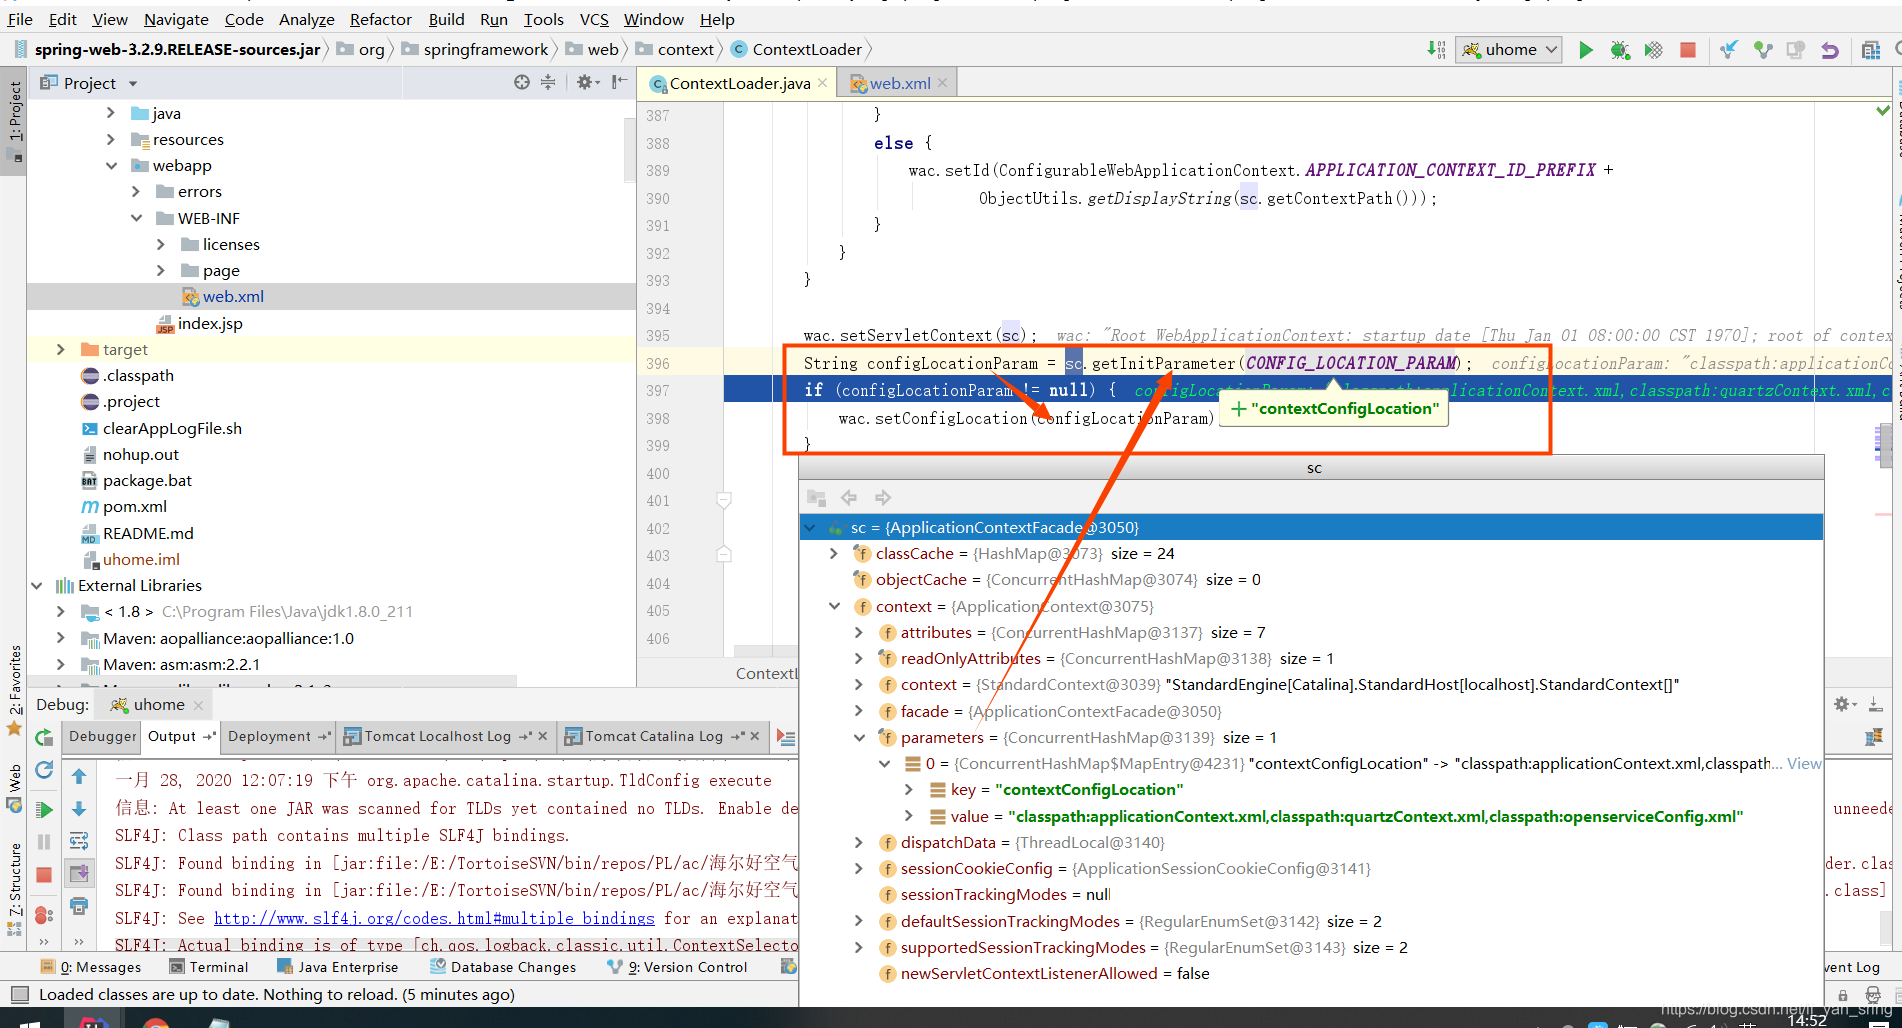
Task: Click the Build project binary-arrow icon
Action: coord(1436,50)
